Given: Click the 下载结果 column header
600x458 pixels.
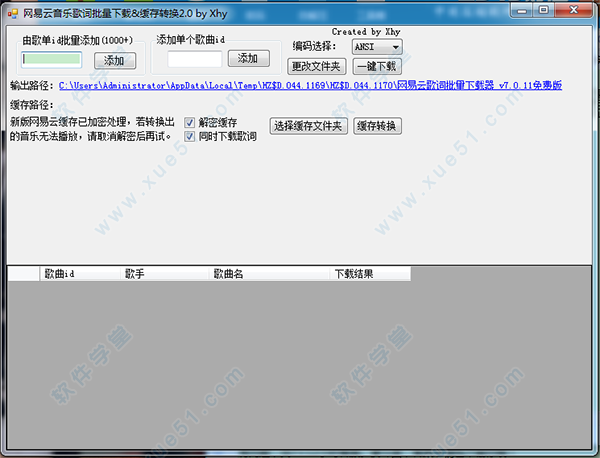Looking at the screenshot, I should [x=370, y=274].
